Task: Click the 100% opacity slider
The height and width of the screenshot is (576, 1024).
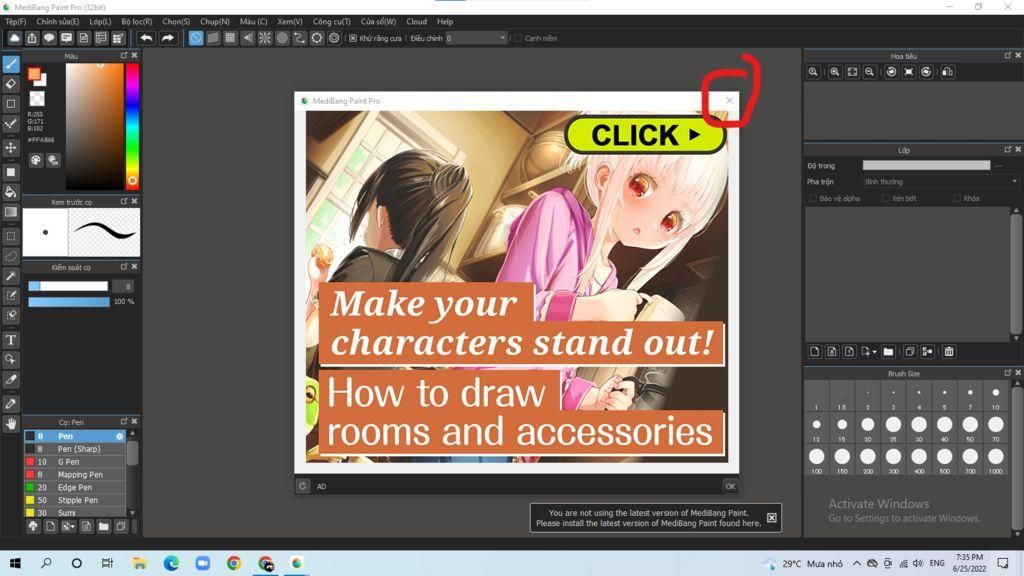Action: [x=69, y=302]
